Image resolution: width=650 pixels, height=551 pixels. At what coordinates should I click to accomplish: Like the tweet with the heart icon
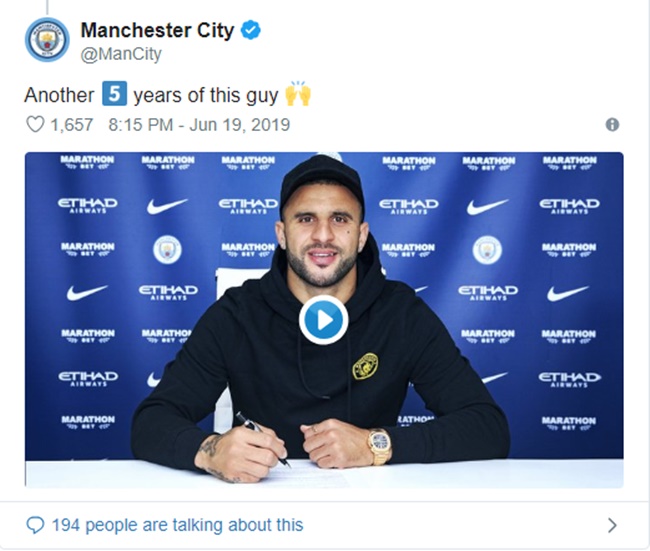(x=35, y=125)
